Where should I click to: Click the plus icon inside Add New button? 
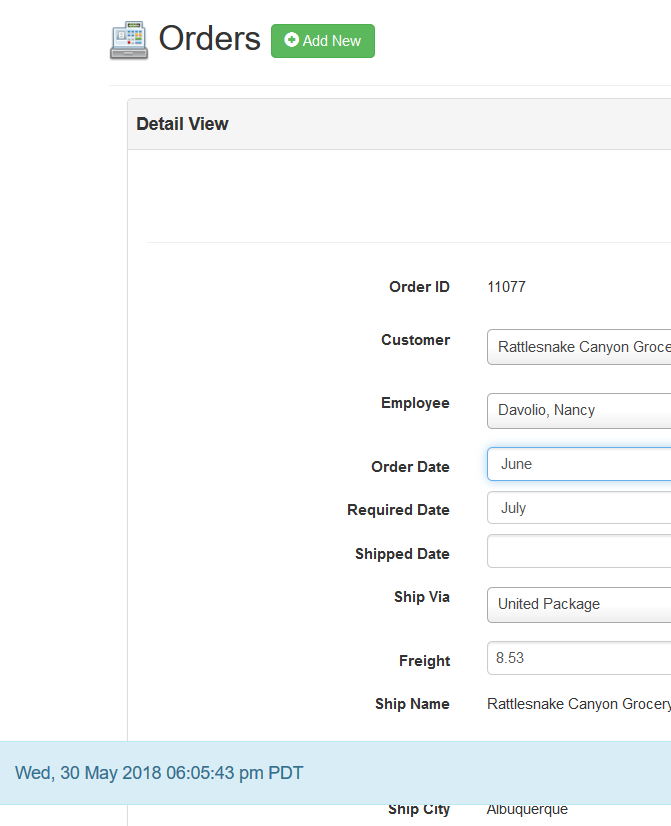[x=290, y=42]
